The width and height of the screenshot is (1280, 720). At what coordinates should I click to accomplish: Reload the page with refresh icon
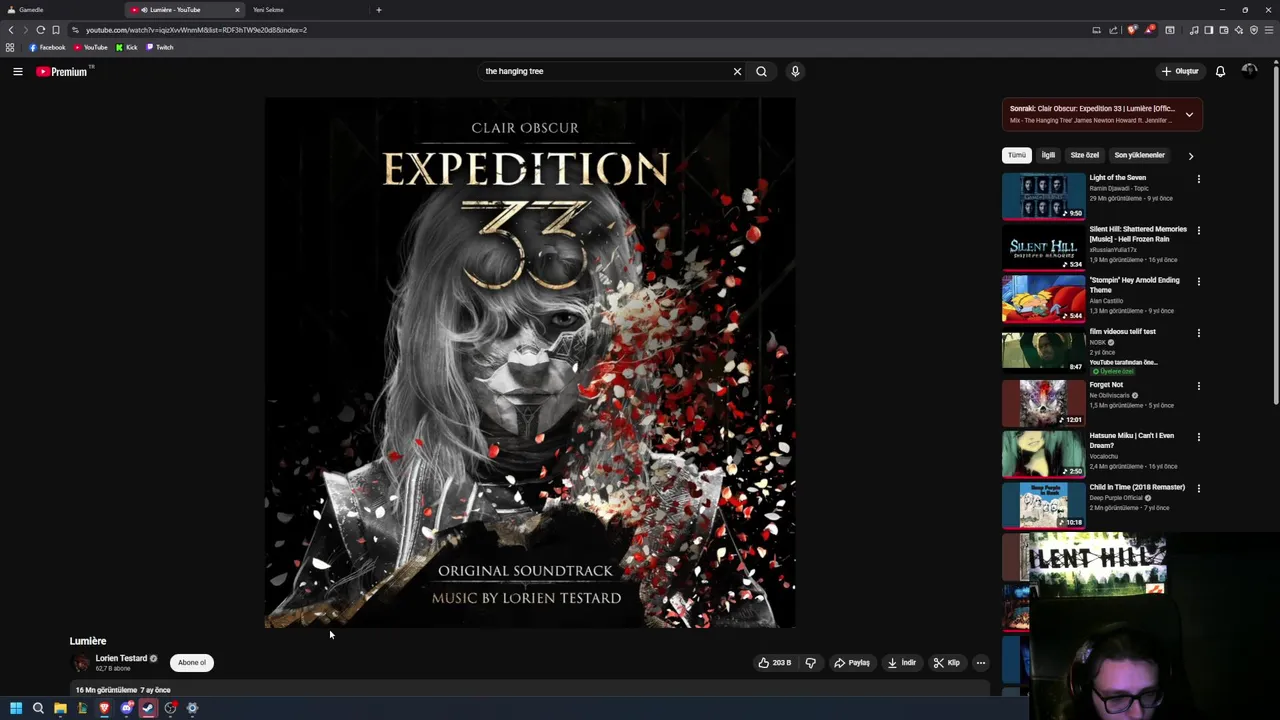pos(40,30)
